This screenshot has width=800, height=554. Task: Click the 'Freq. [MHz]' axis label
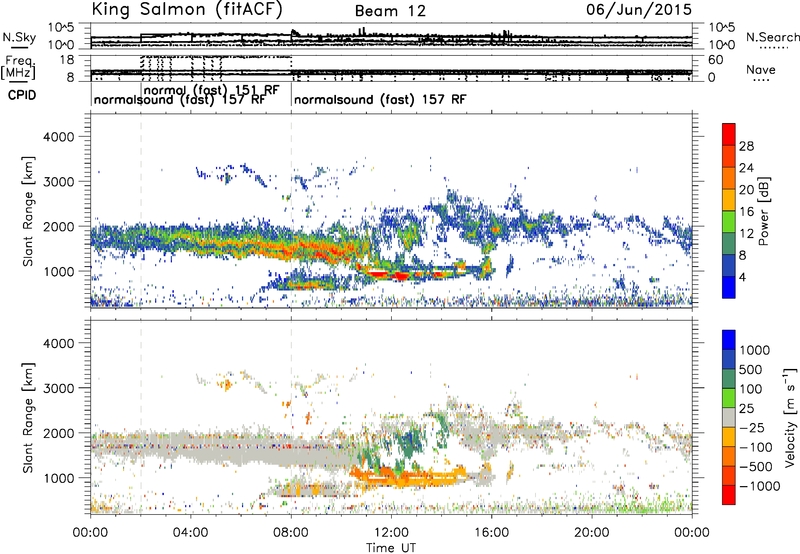click(18, 68)
